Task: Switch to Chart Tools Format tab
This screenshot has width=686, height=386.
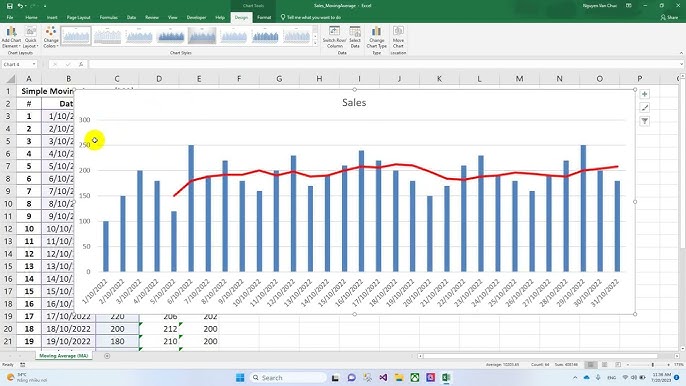Action: 264,18
